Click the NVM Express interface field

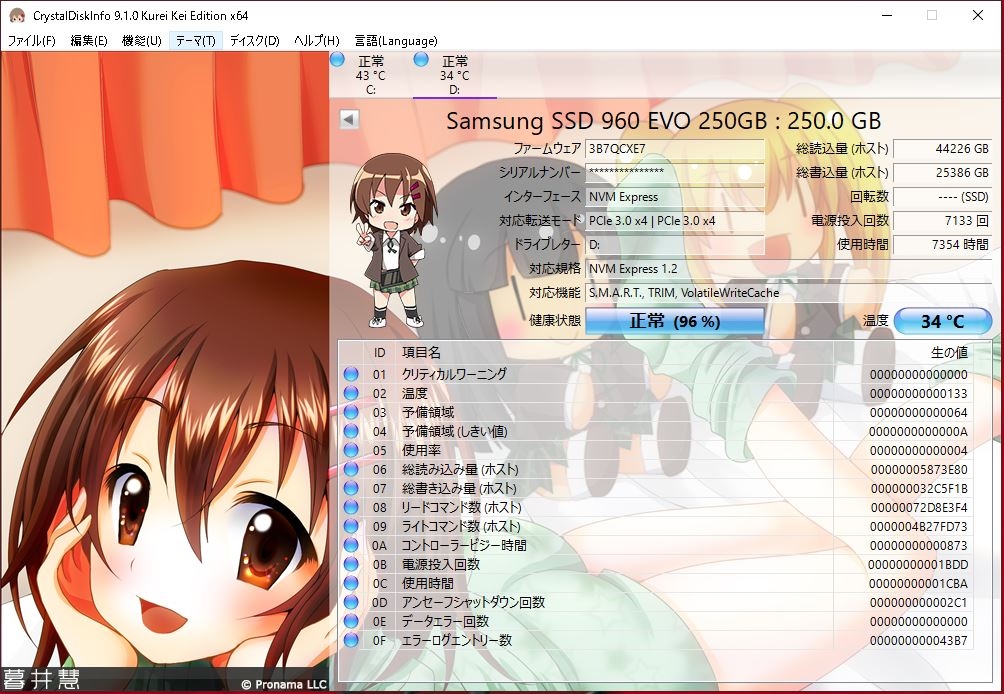pos(675,197)
